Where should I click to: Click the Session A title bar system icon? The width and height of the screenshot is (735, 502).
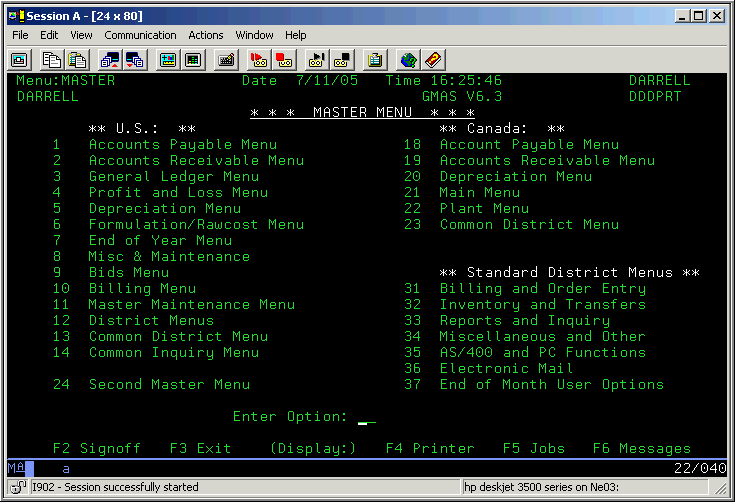[13, 15]
